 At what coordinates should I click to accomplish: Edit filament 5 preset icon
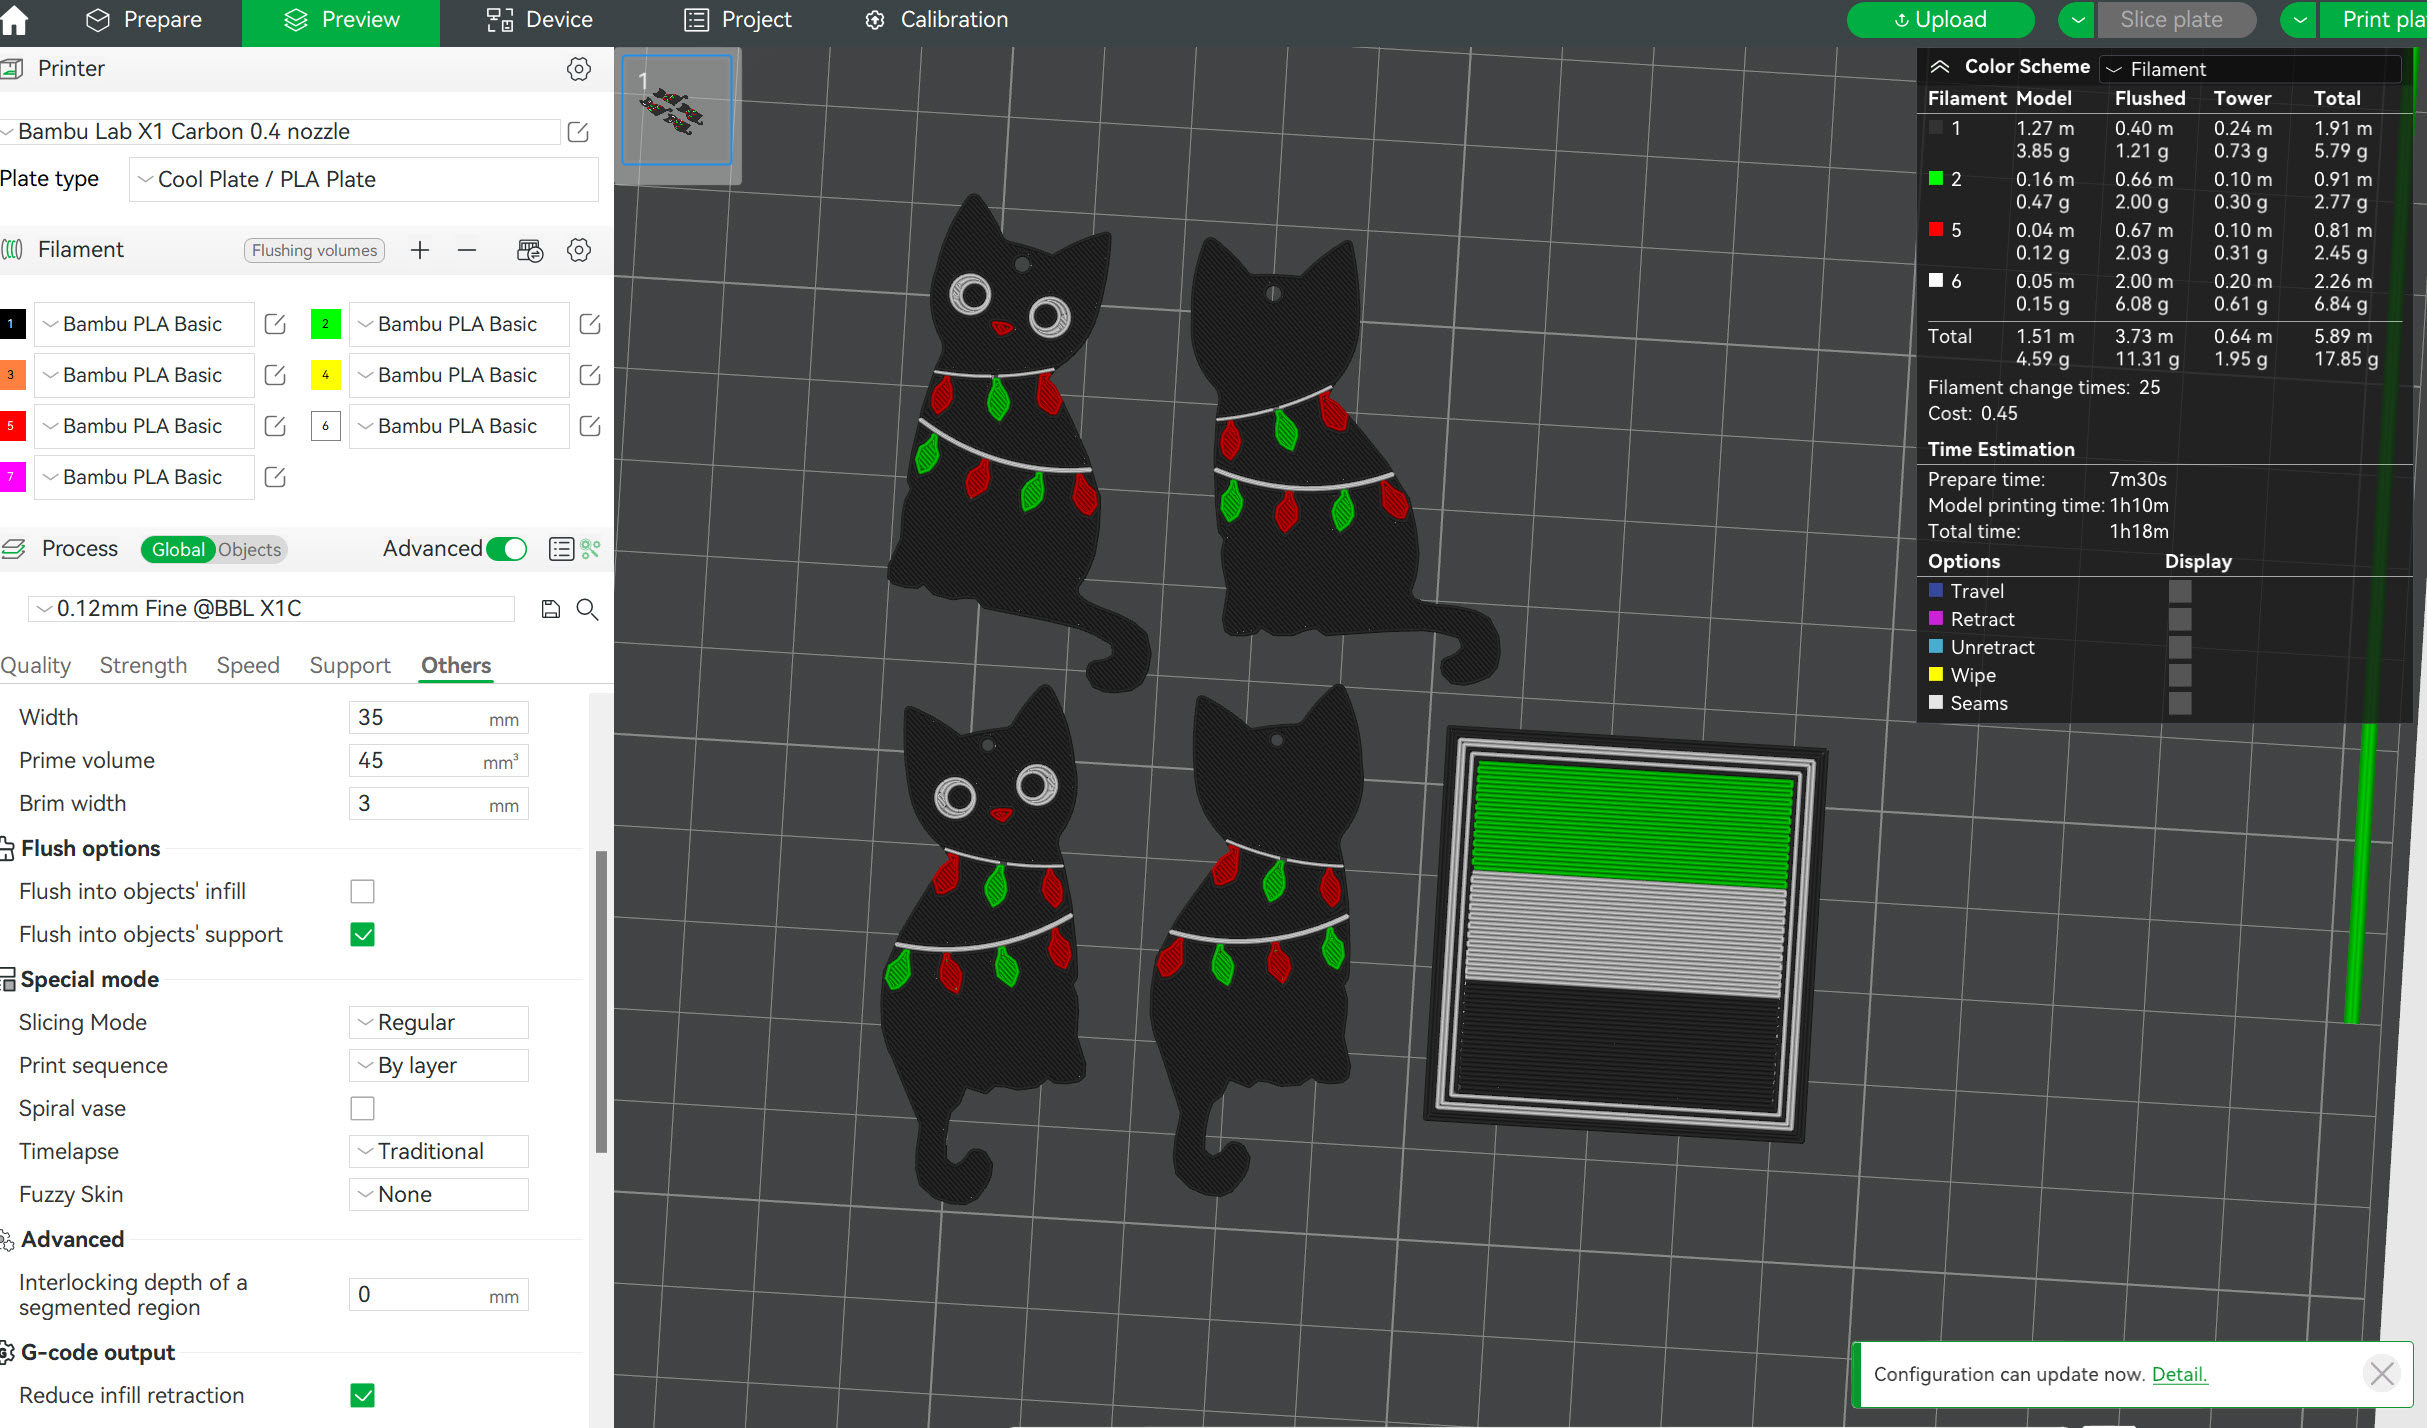click(275, 426)
